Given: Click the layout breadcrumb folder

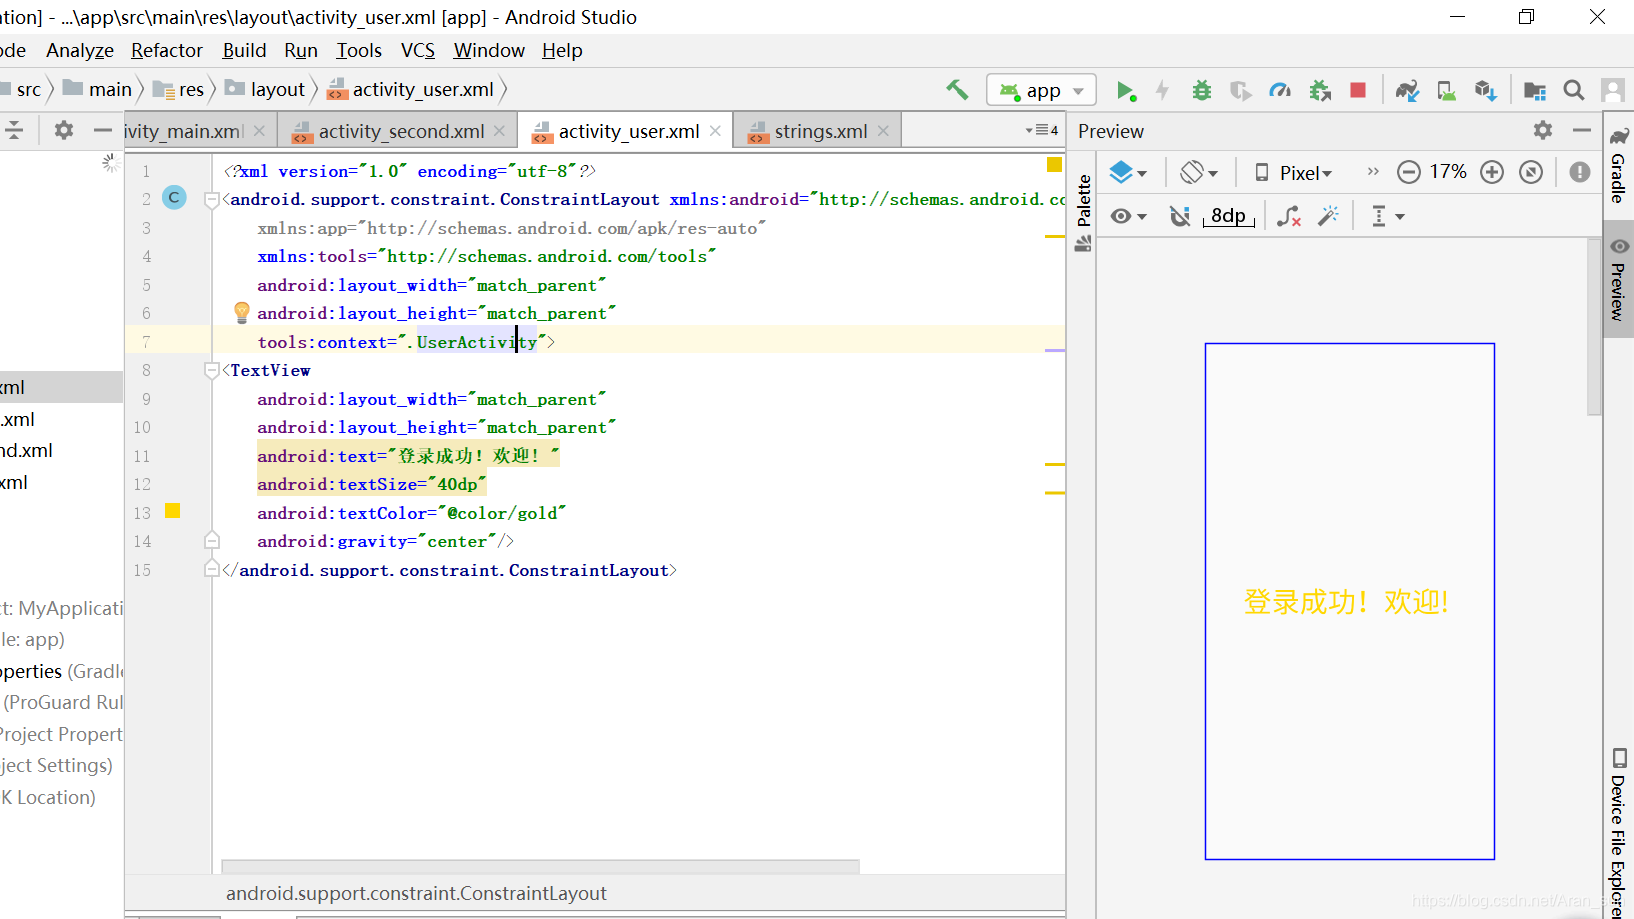Looking at the screenshot, I should 265,90.
